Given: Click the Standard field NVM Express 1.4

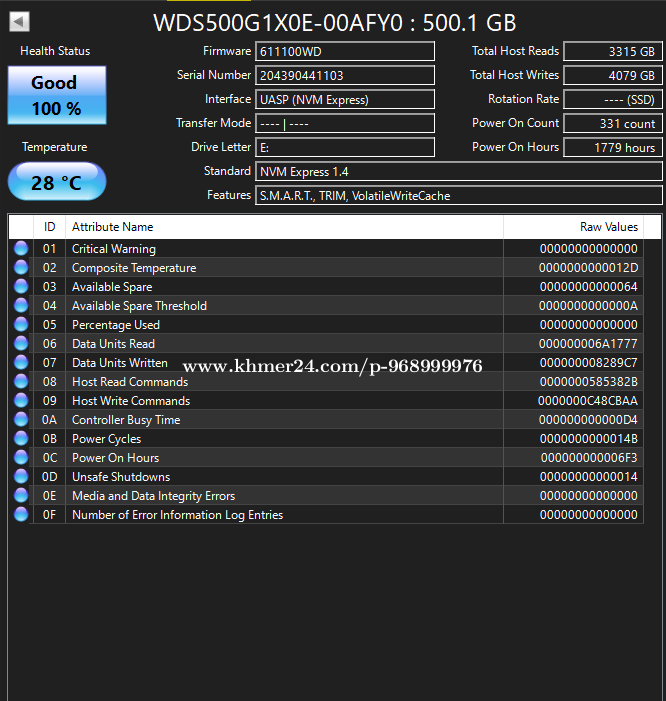Looking at the screenshot, I should tap(459, 171).
